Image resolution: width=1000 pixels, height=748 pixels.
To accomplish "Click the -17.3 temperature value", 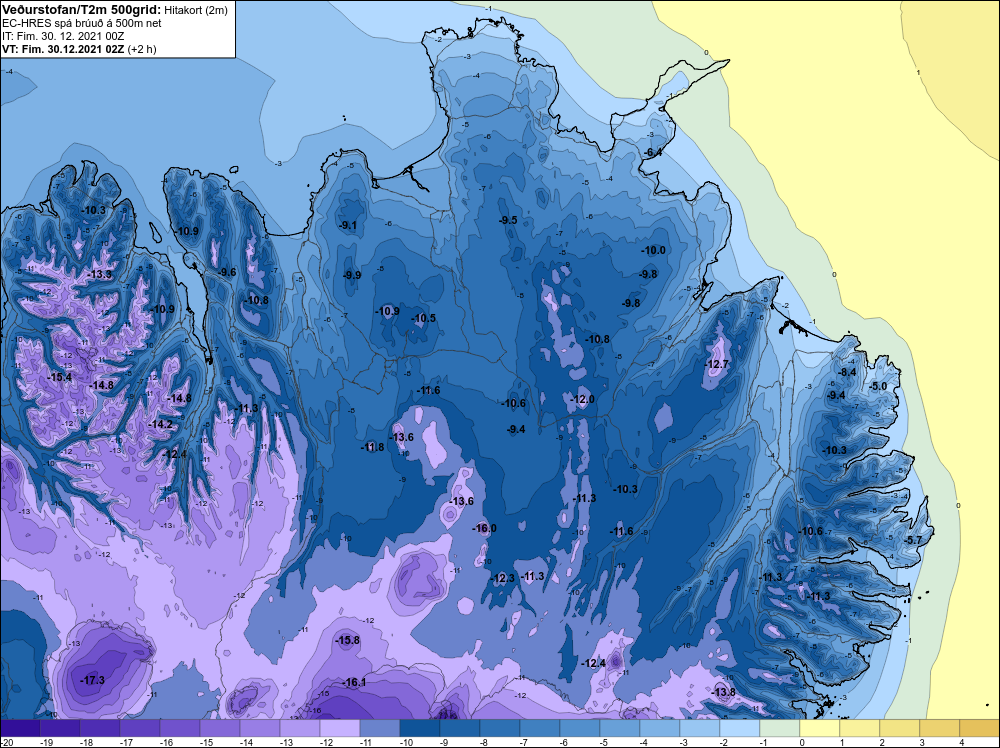I will 92,680.
